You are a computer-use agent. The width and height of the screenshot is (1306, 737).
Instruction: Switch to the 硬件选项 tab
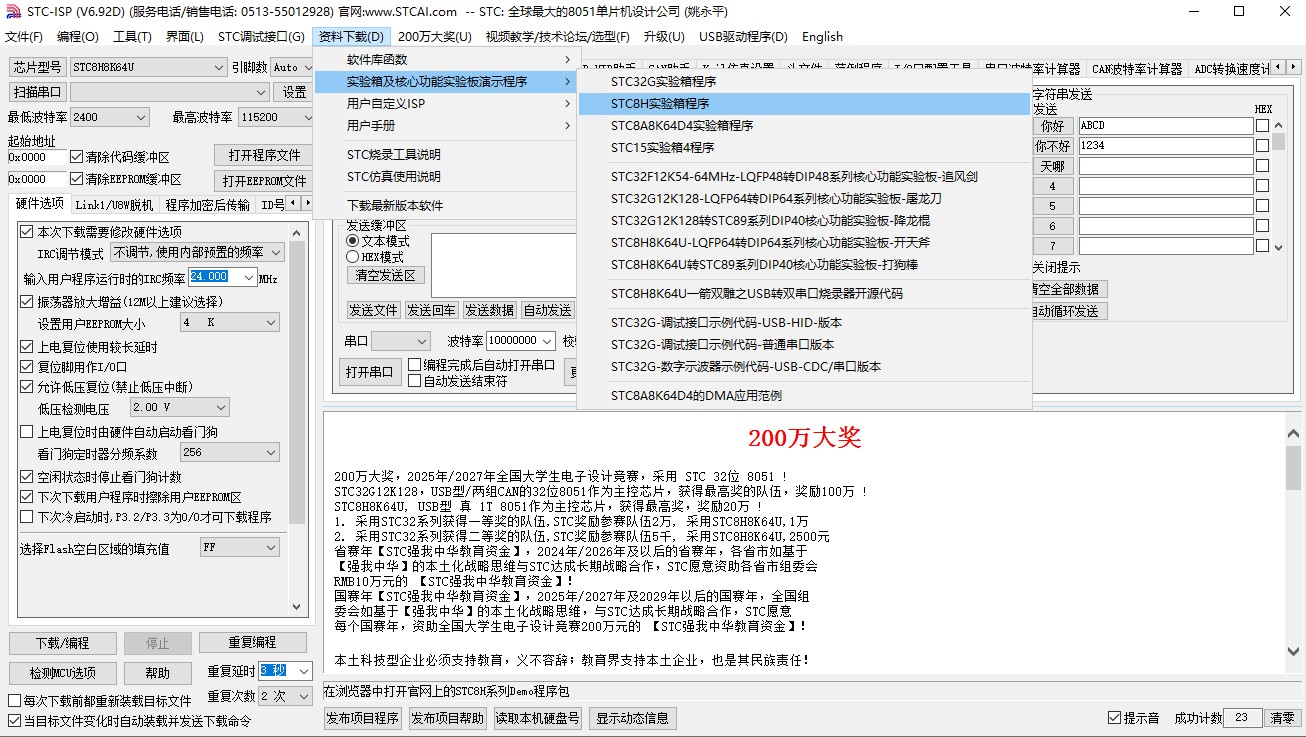(40, 203)
